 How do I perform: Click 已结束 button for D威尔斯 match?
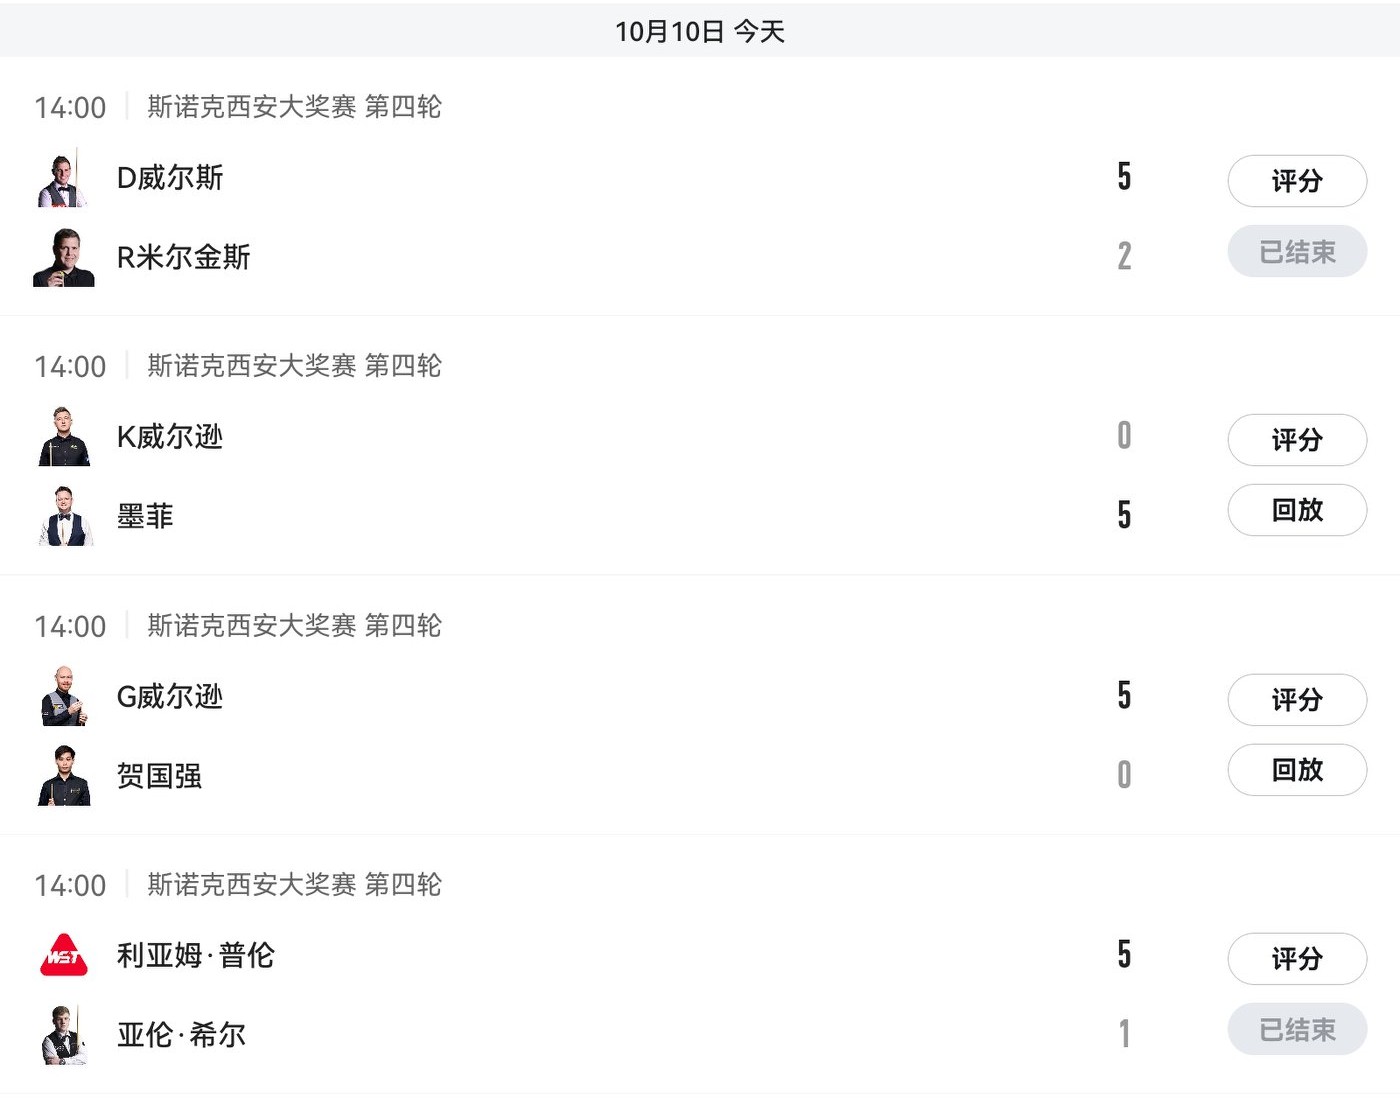(x=1297, y=252)
